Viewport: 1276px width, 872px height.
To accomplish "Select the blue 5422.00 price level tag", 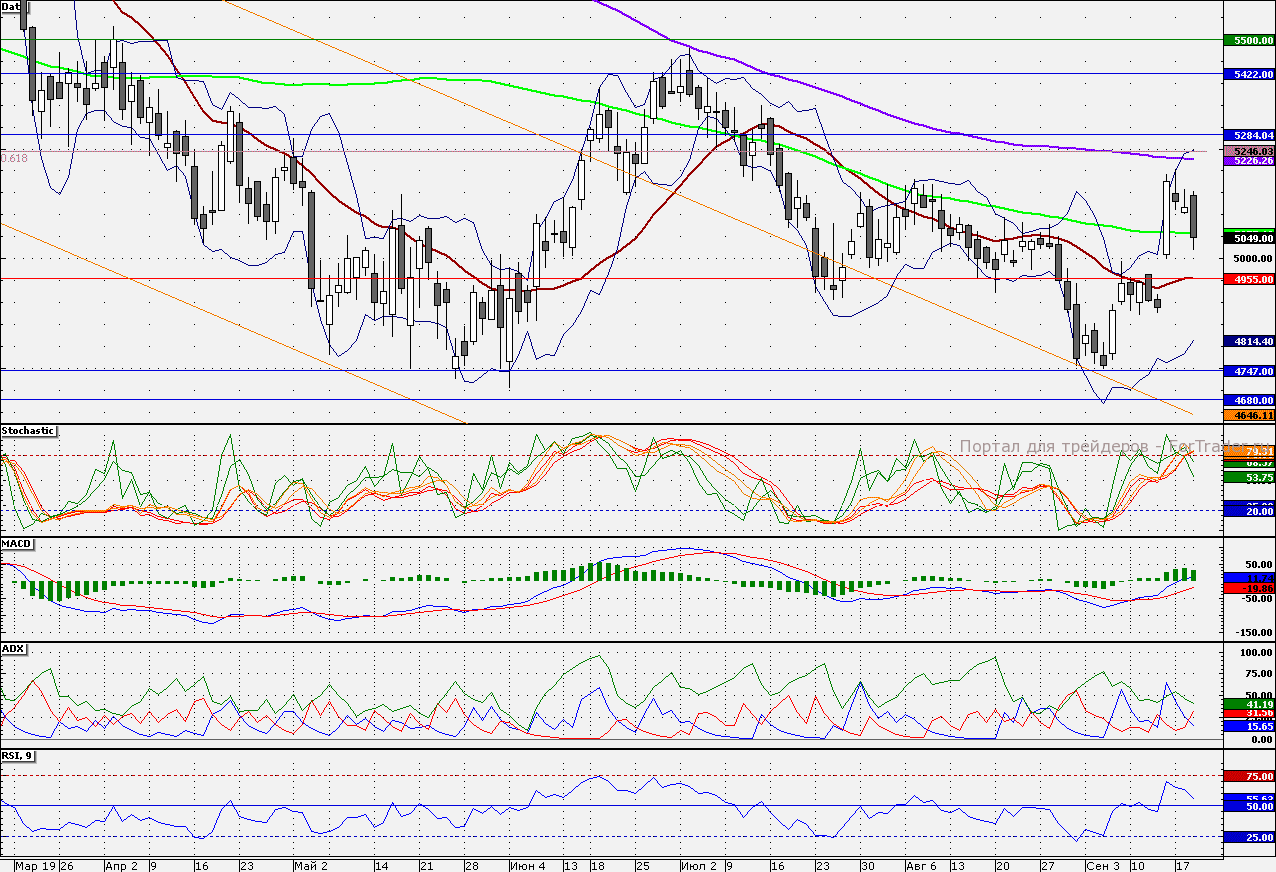I will [x=1249, y=74].
